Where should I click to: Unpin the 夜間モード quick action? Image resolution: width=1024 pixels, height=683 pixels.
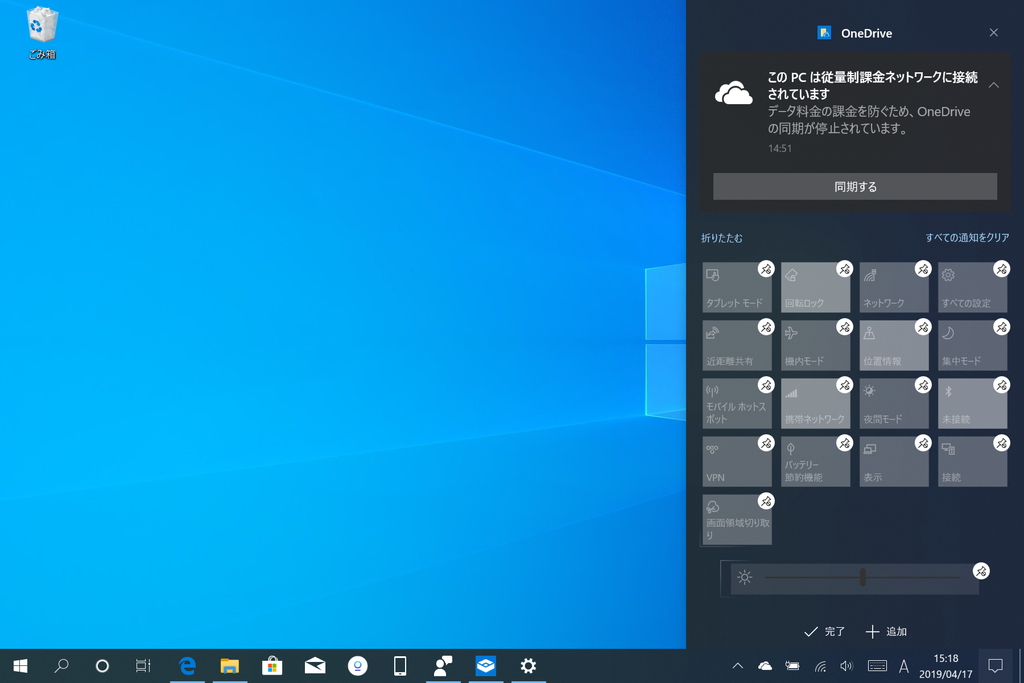click(923, 385)
